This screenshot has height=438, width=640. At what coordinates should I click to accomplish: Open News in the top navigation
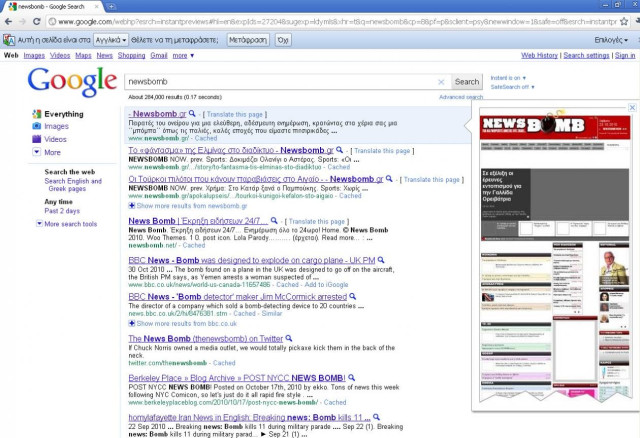[104, 56]
